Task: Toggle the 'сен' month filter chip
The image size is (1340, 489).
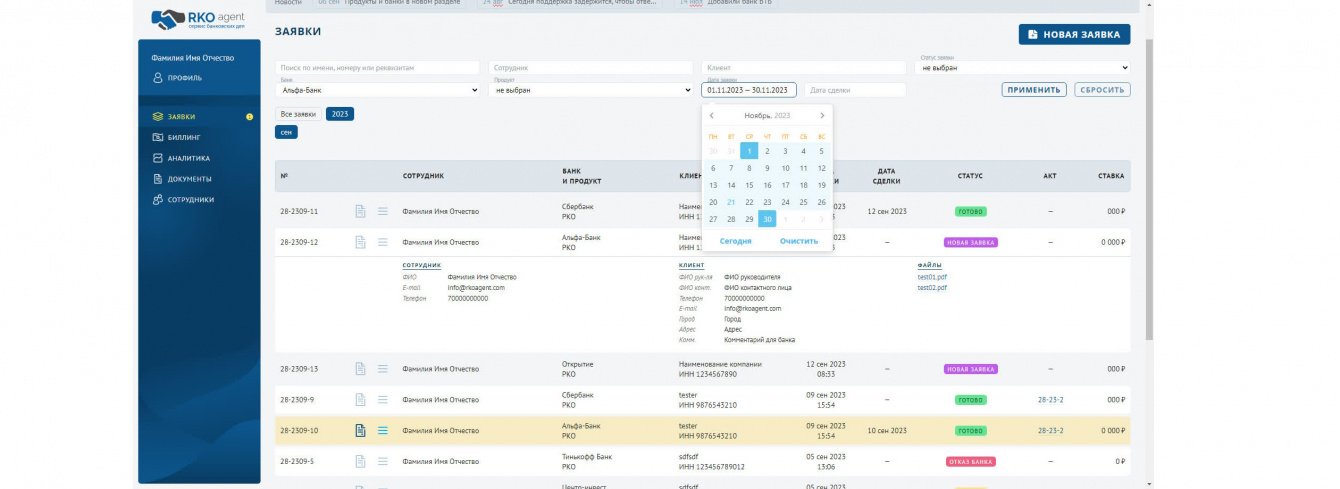Action: click(x=286, y=132)
